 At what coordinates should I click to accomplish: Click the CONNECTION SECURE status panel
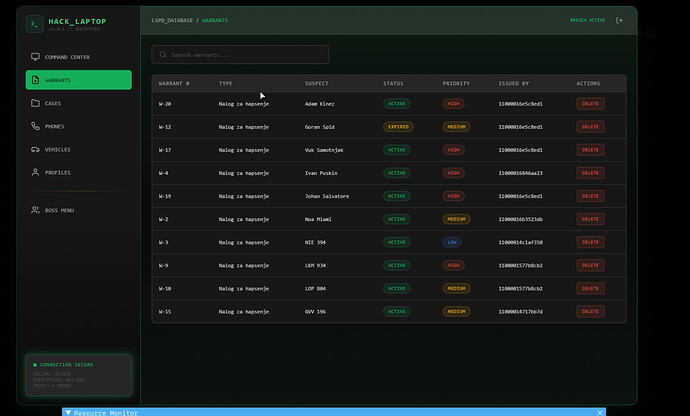(78, 375)
